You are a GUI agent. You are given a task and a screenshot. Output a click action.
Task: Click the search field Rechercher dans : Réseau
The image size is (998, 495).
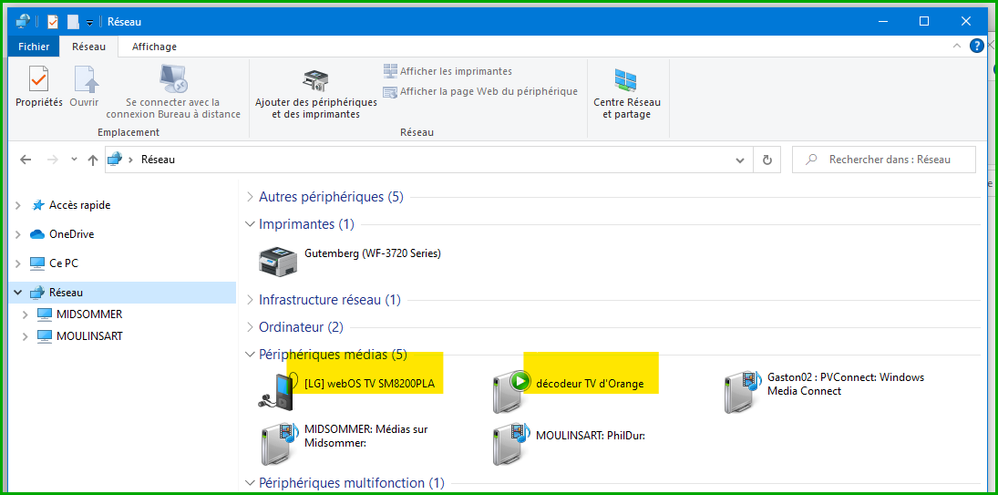(883, 160)
